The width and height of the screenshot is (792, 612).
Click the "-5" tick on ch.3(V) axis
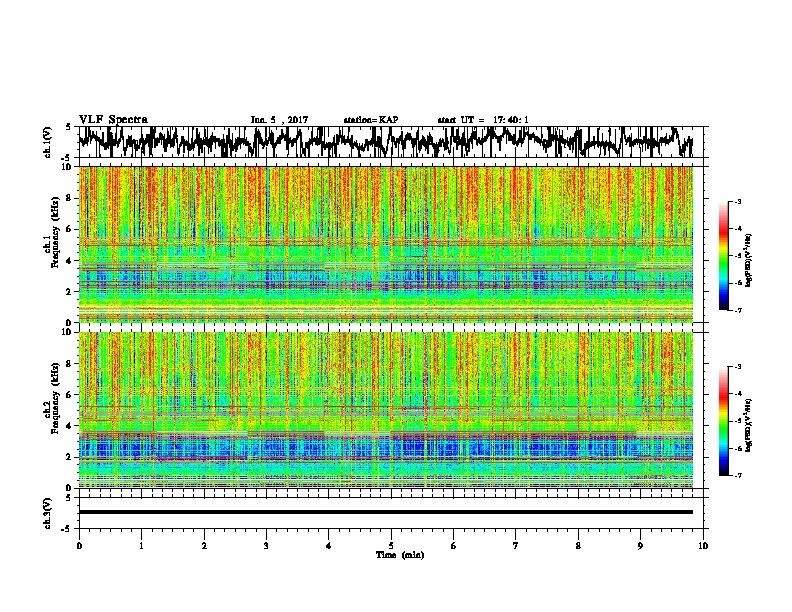(x=67, y=529)
